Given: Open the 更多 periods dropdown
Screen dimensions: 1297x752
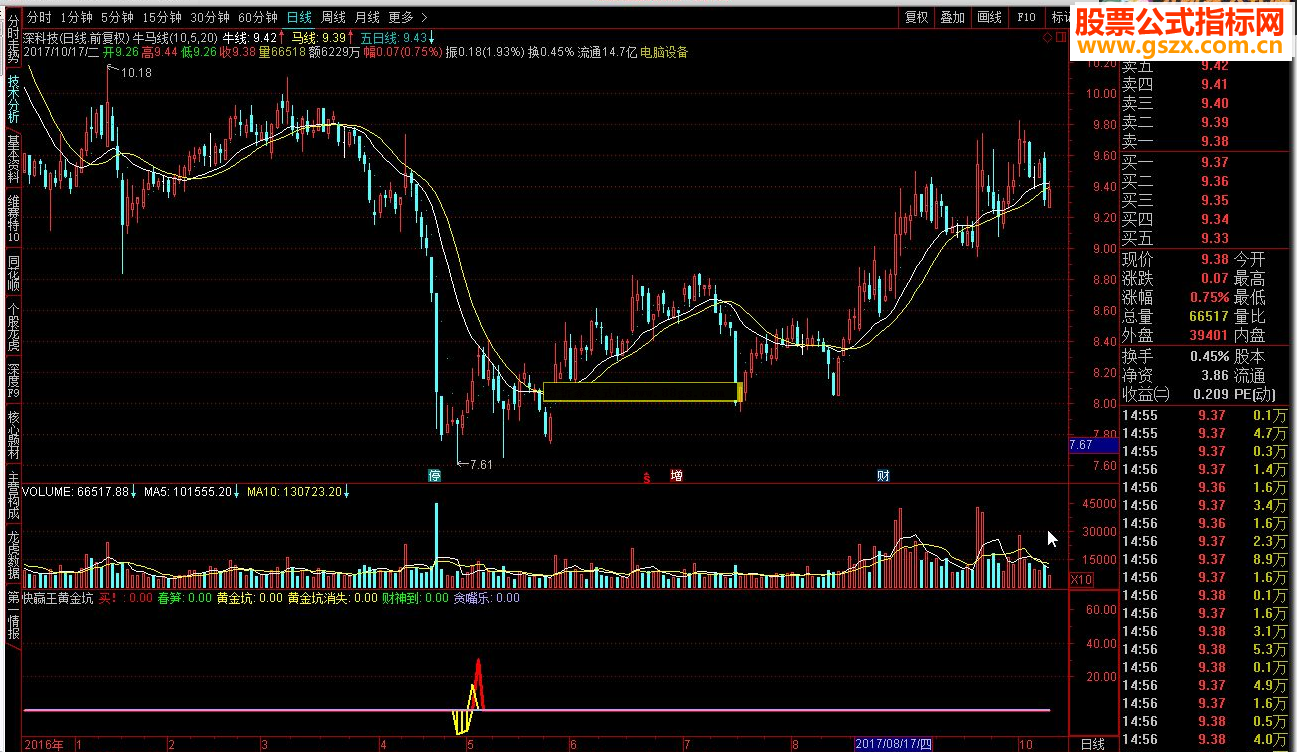Looking at the screenshot, I should tap(407, 17).
